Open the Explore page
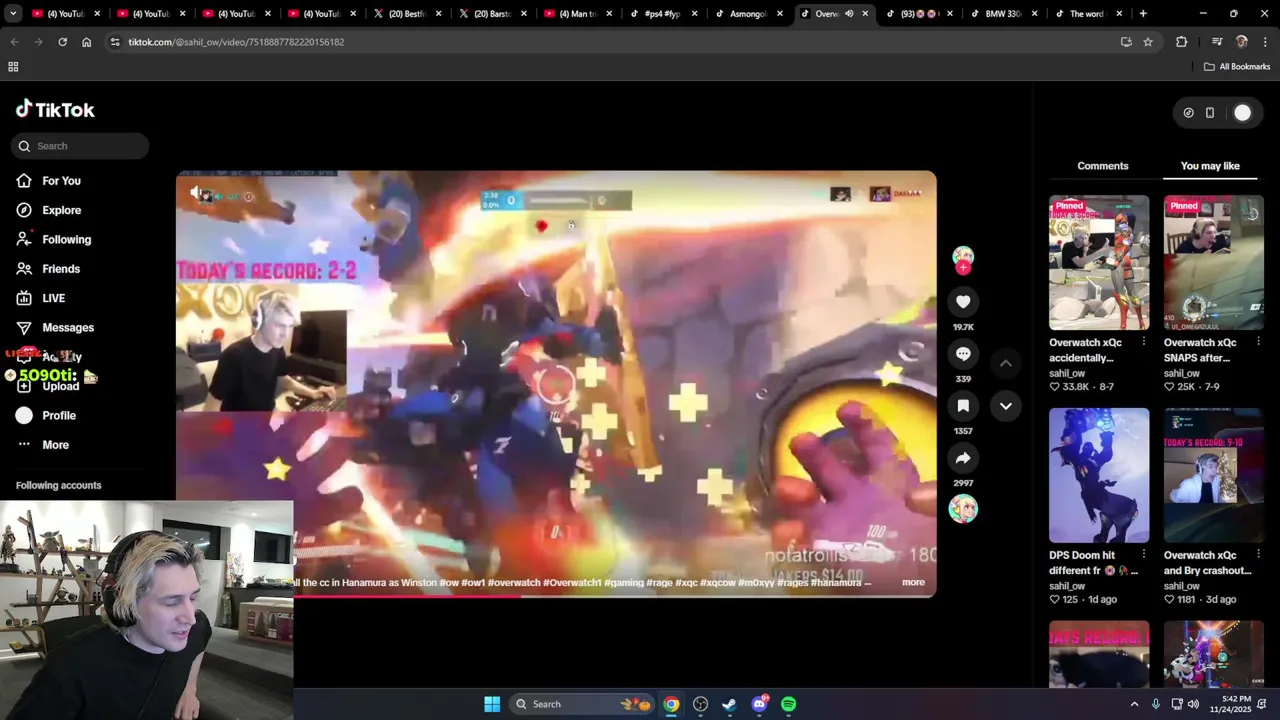The height and width of the screenshot is (720, 1280). [61, 210]
